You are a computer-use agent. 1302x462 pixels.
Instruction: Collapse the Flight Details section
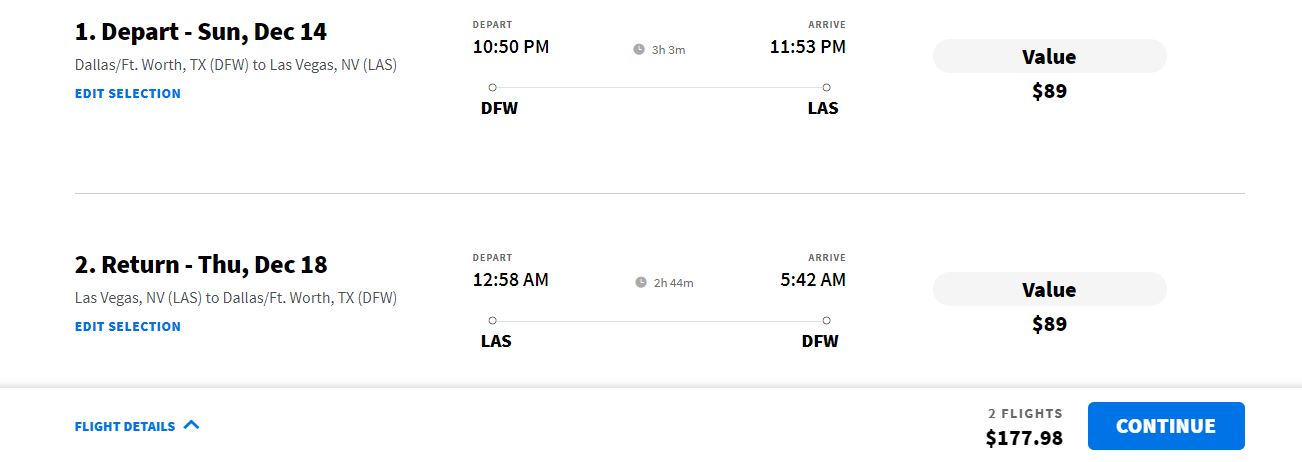[125, 426]
